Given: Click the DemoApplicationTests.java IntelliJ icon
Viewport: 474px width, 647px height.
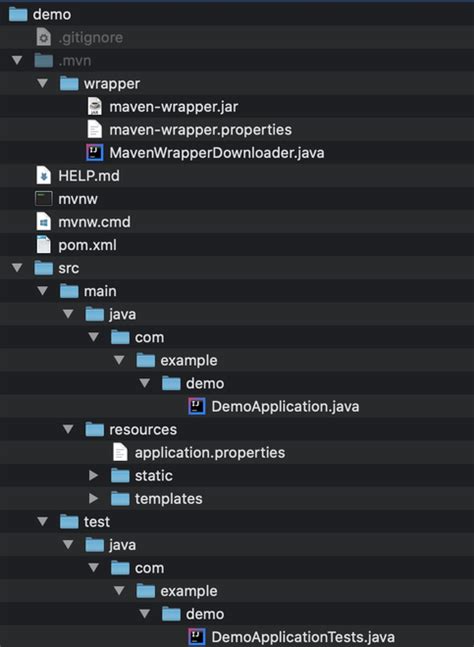Looking at the screenshot, I should tap(197, 637).
